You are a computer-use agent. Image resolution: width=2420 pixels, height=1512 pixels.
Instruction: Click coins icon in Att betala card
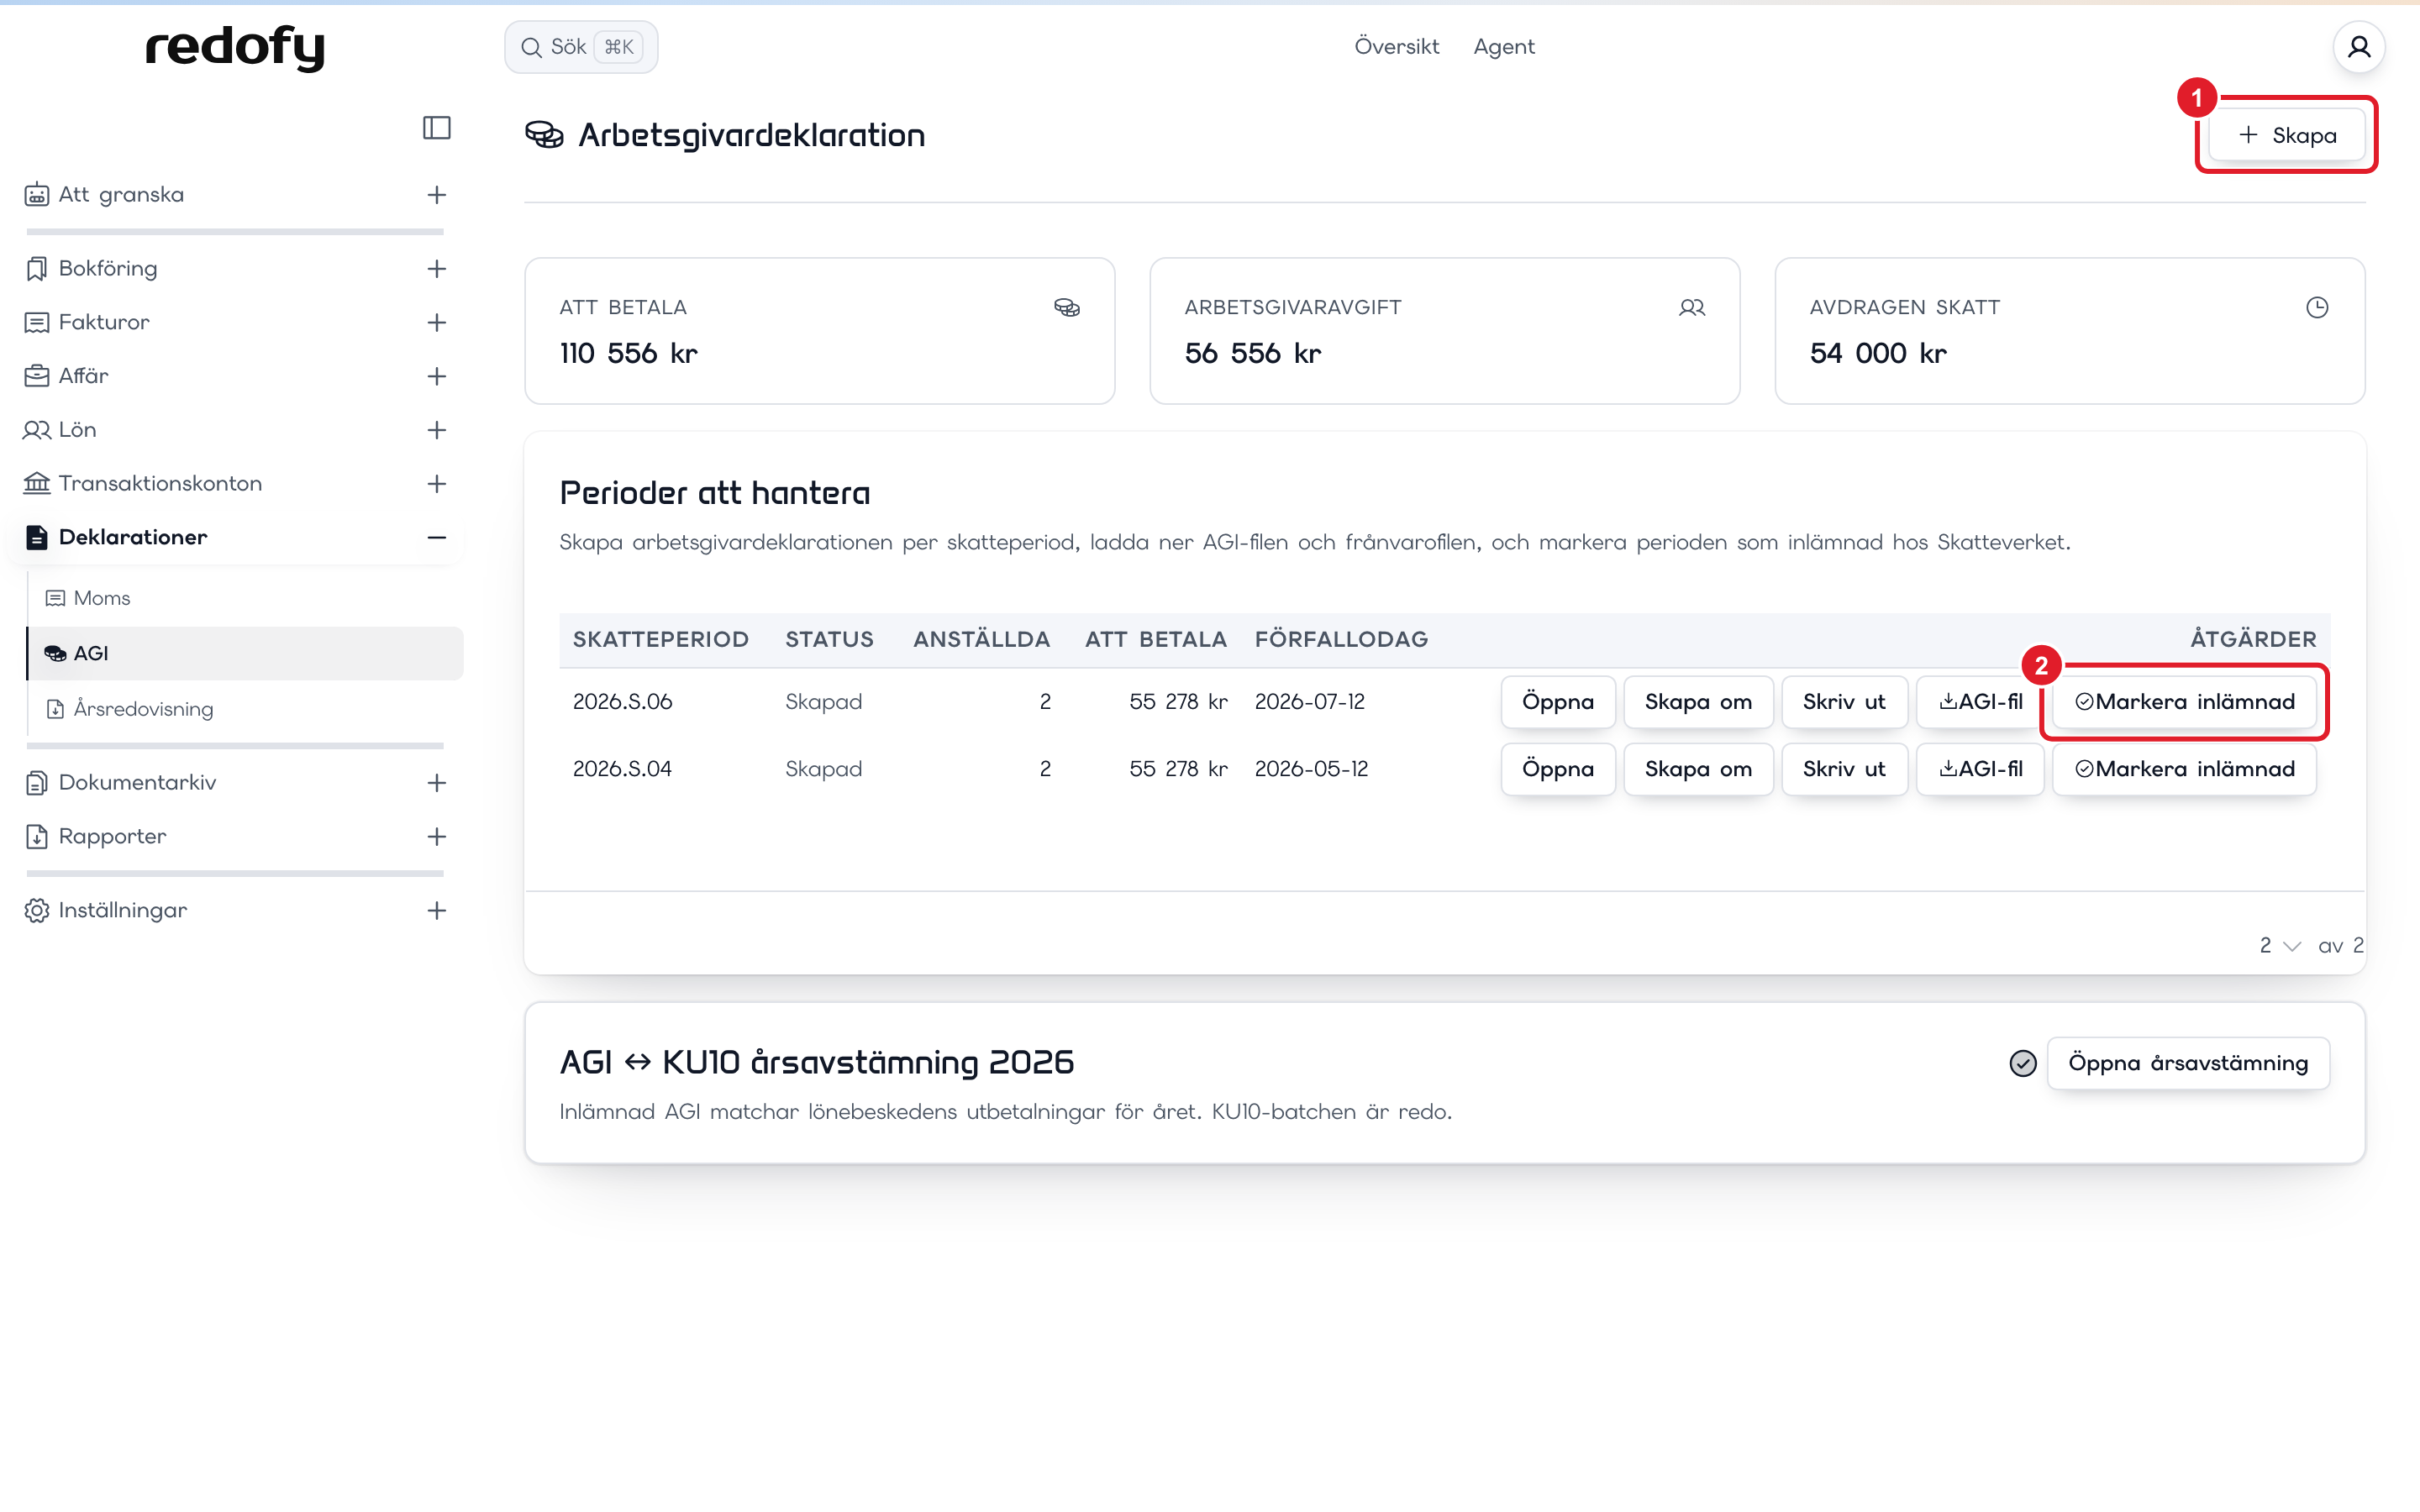click(1067, 308)
